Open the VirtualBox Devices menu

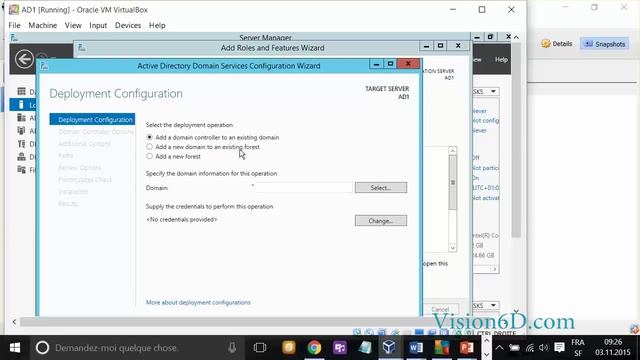[128, 25]
